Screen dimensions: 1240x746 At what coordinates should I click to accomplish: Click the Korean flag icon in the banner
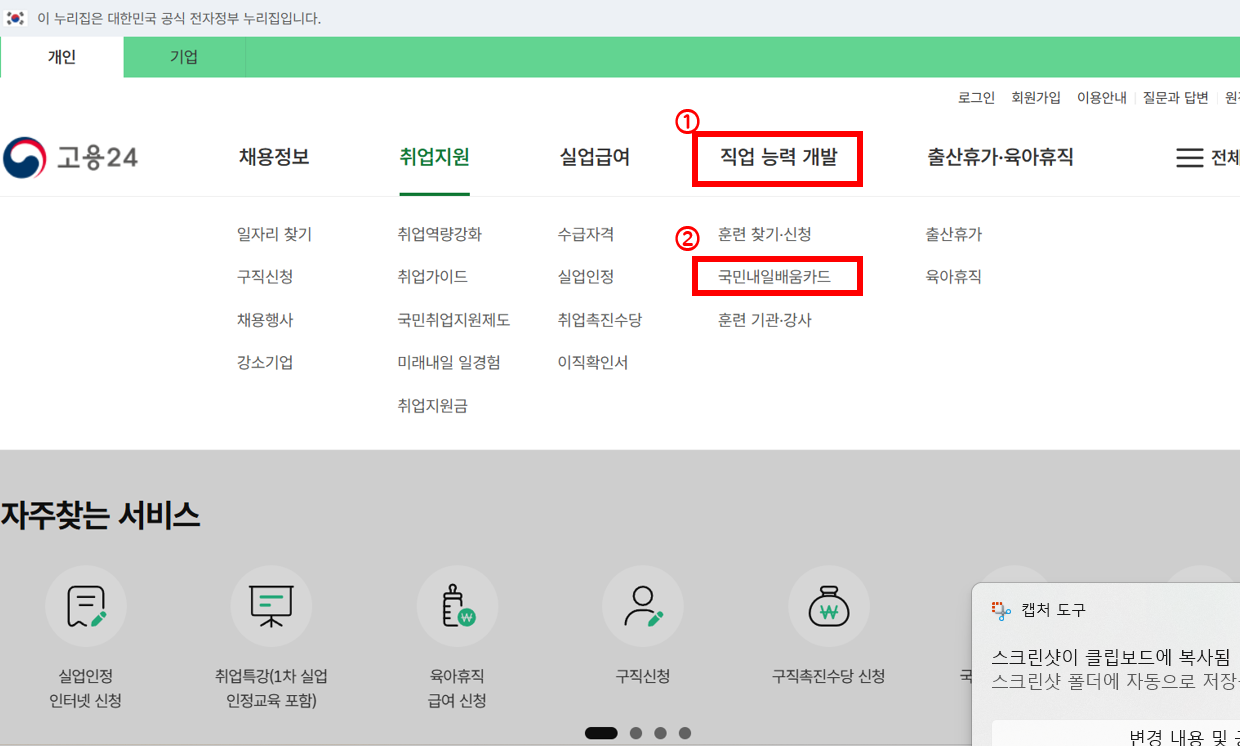[x=14, y=17]
